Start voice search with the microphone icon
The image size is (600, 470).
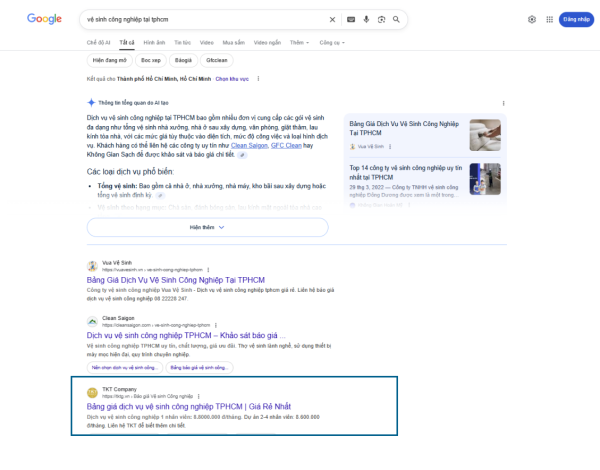coord(366,19)
